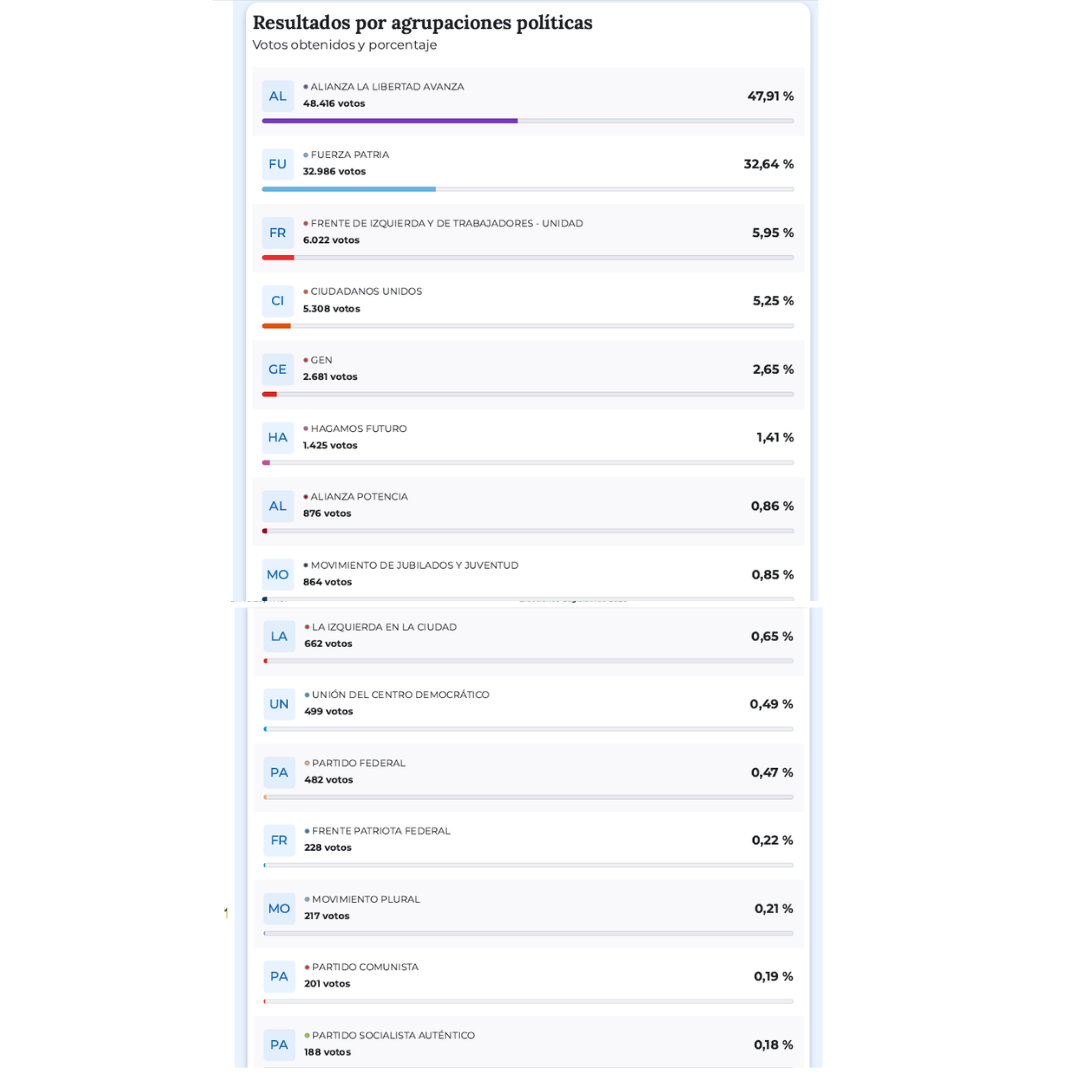Click the HA badge for Hagamos Futuro
This screenshot has width=1080, height=1080.
click(277, 437)
